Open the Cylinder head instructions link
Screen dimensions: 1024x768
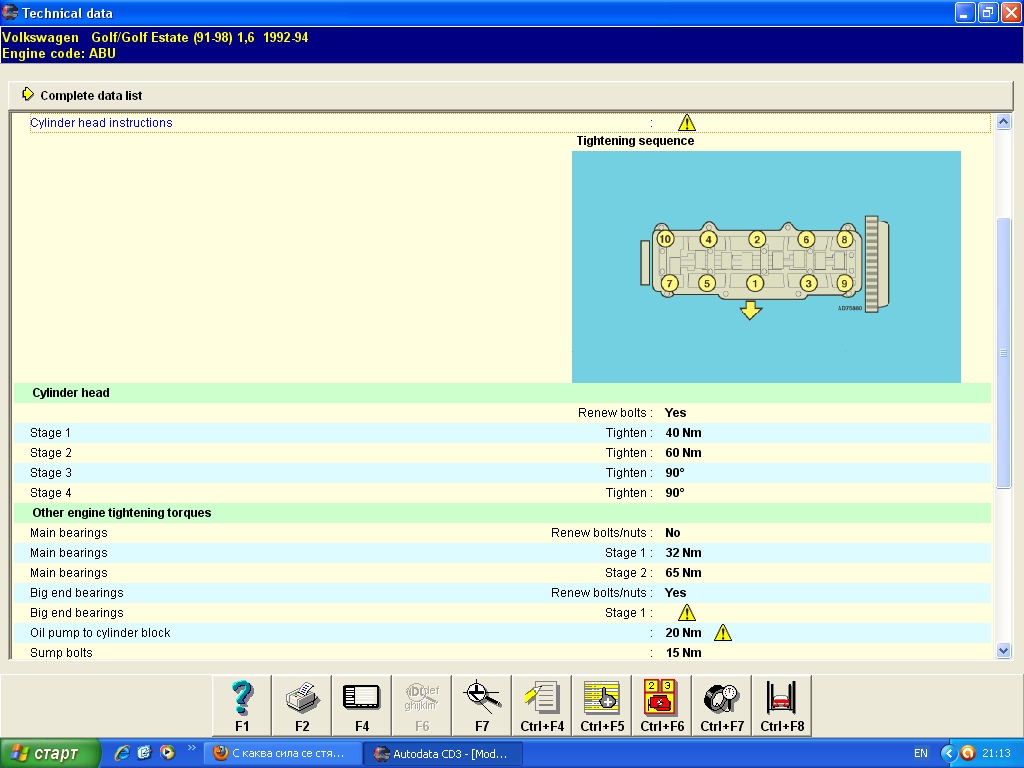click(x=101, y=123)
